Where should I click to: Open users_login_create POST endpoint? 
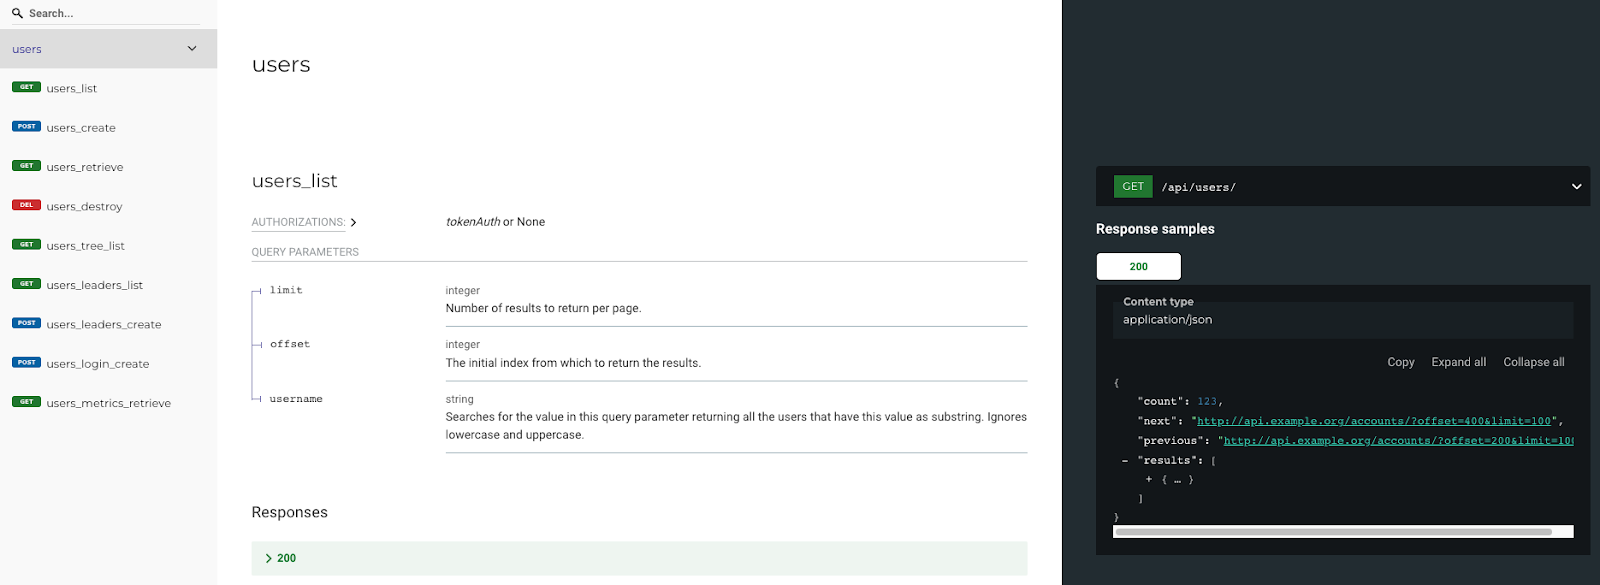coord(108,364)
